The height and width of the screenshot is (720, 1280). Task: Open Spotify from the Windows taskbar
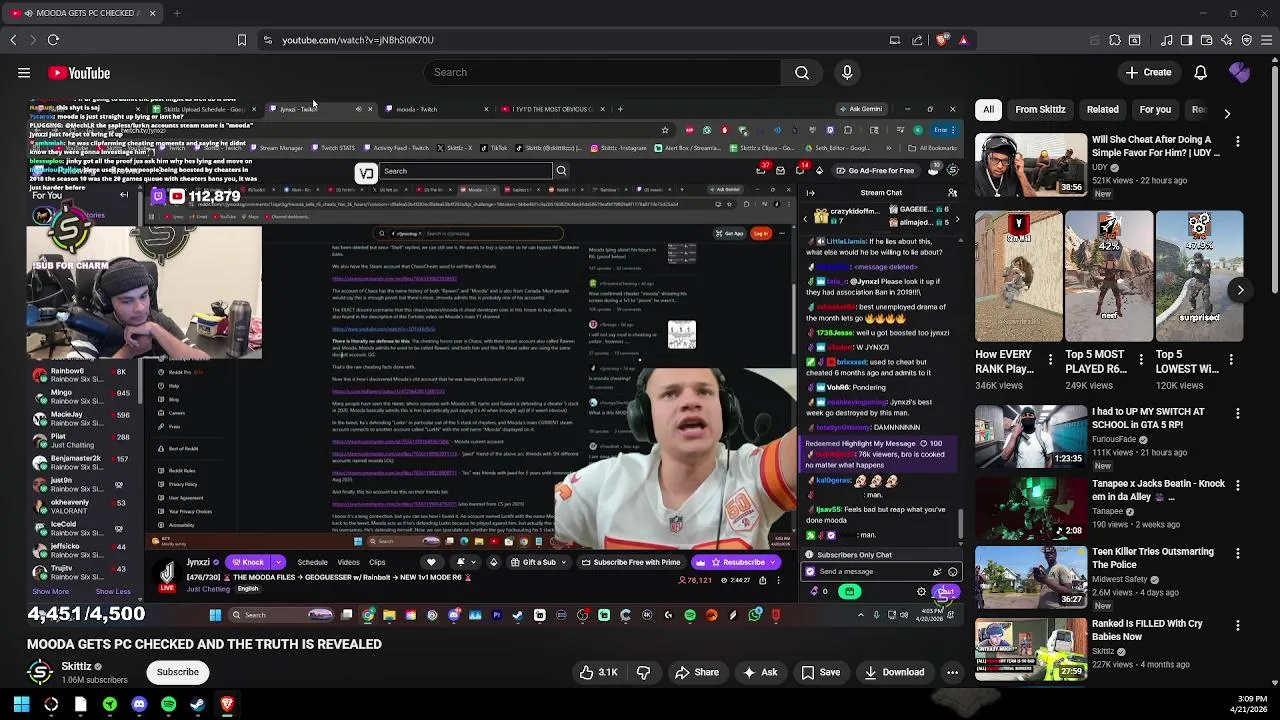(x=168, y=704)
